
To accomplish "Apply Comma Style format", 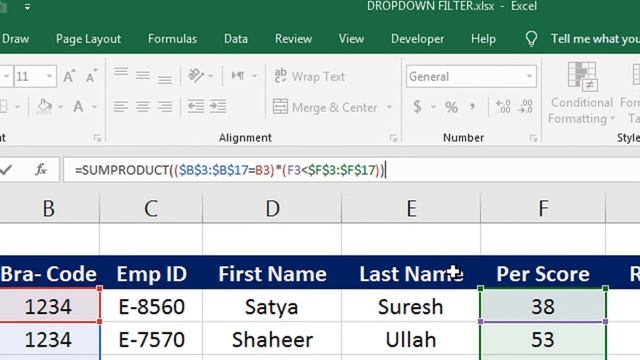I will (472, 107).
